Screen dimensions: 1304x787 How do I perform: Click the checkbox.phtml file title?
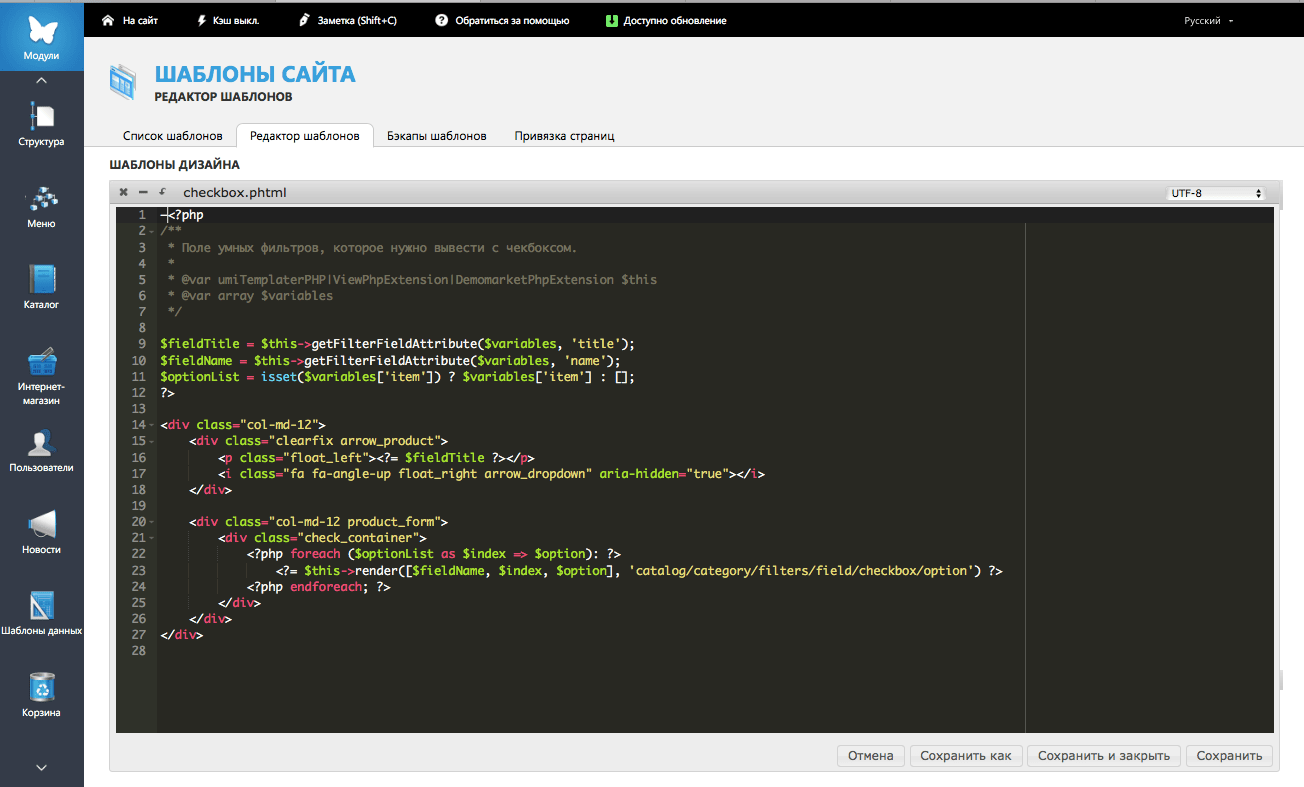click(x=235, y=192)
